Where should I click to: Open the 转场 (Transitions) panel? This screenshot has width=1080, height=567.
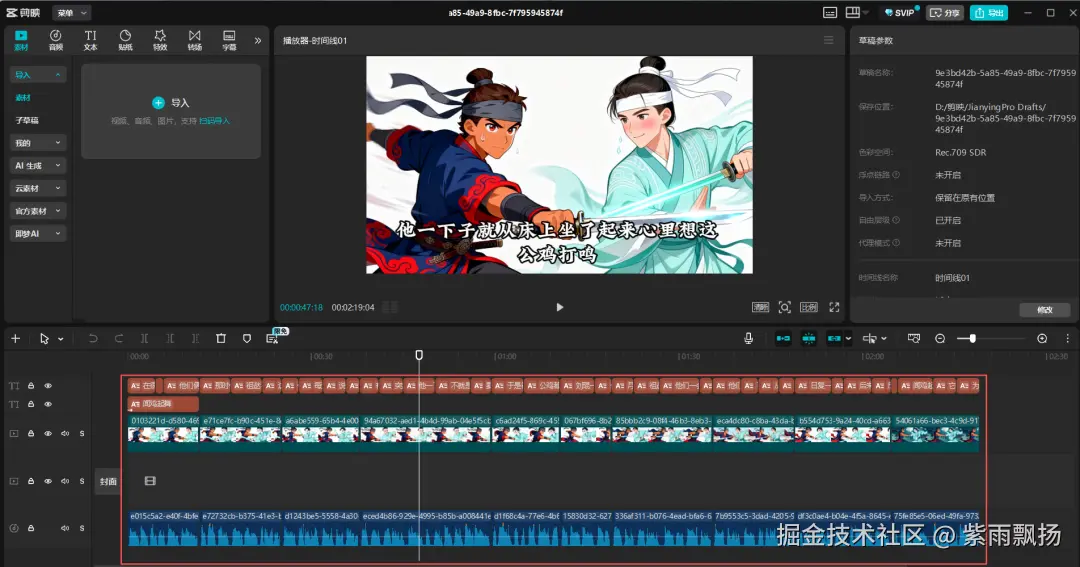pos(195,40)
